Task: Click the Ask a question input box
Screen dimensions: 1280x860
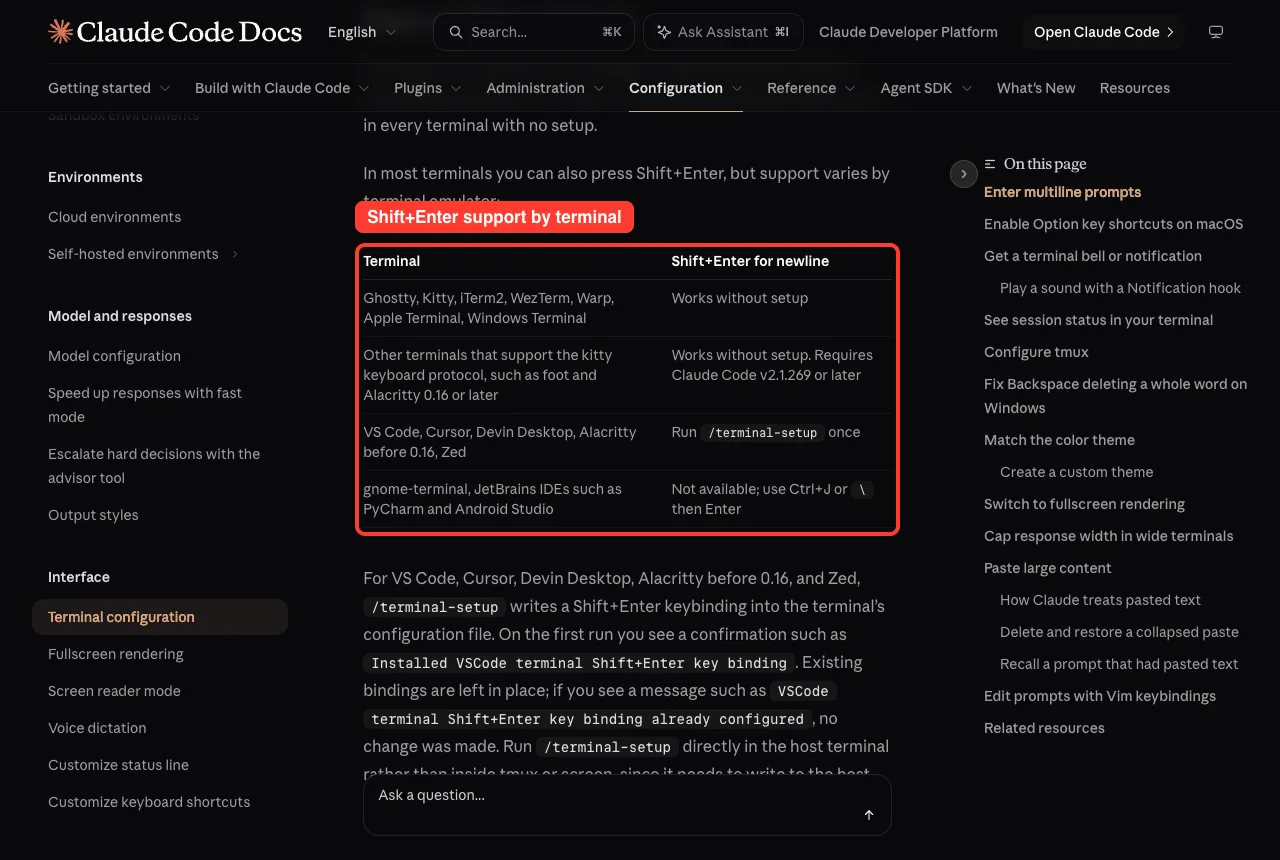Action: [627, 805]
